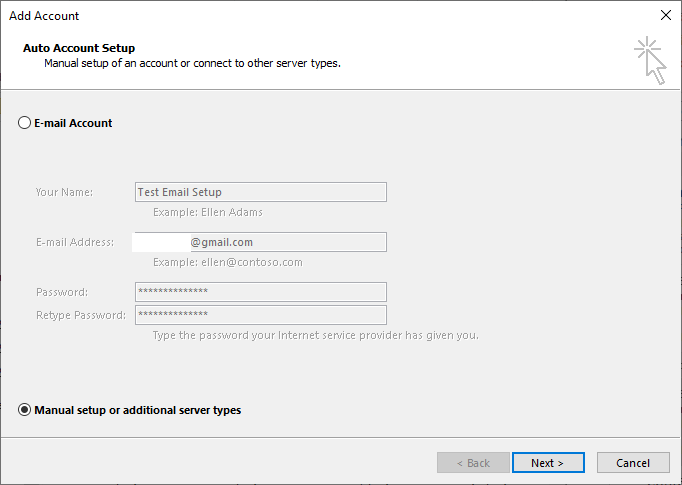Select the E-mail Account radio button
This screenshot has width=682, height=485.
point(25,123)
